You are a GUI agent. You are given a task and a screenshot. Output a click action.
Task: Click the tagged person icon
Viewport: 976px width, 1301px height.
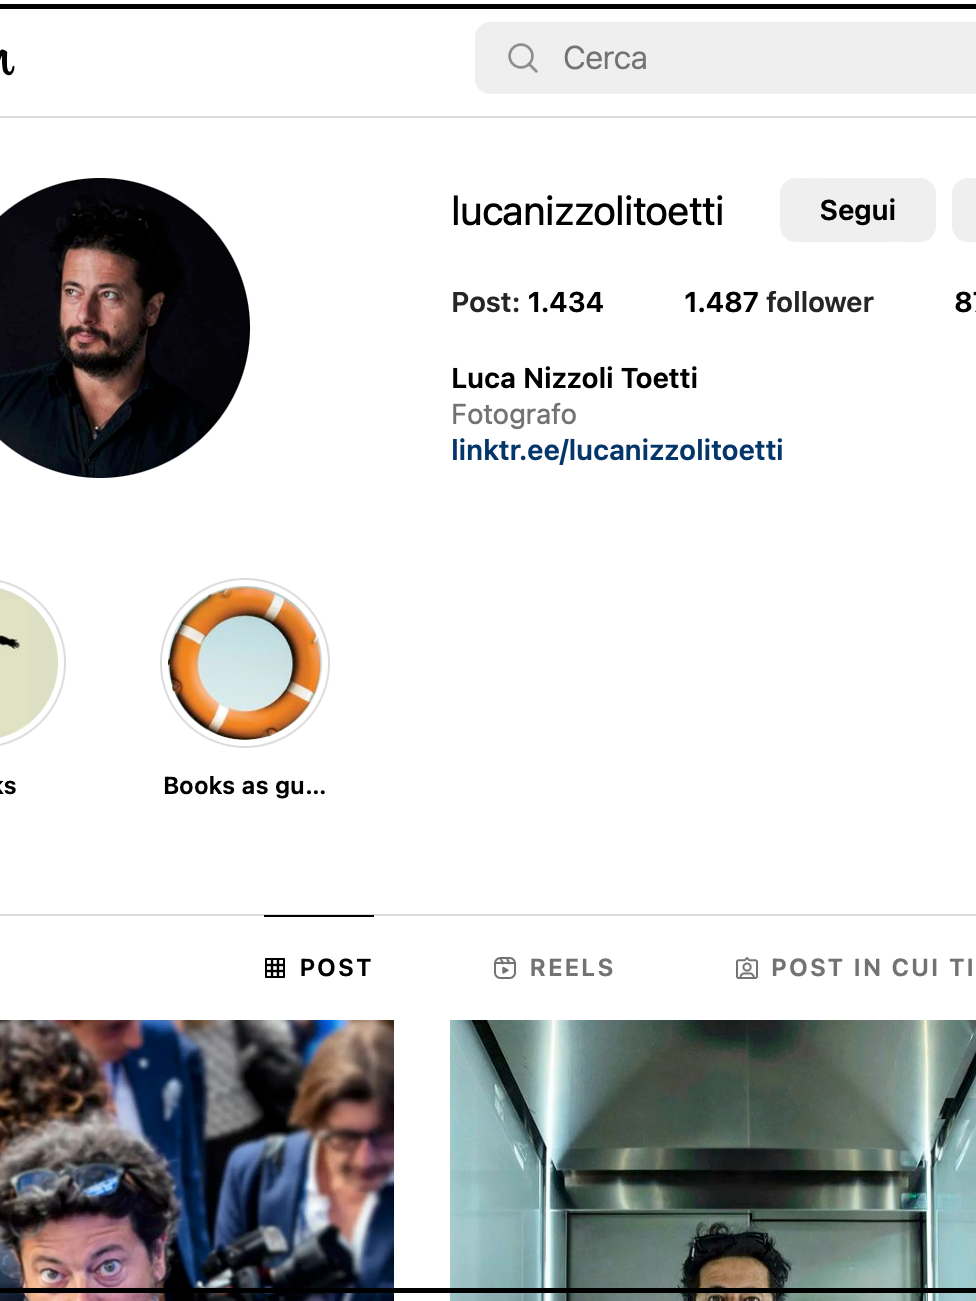(x=746, y=968)
